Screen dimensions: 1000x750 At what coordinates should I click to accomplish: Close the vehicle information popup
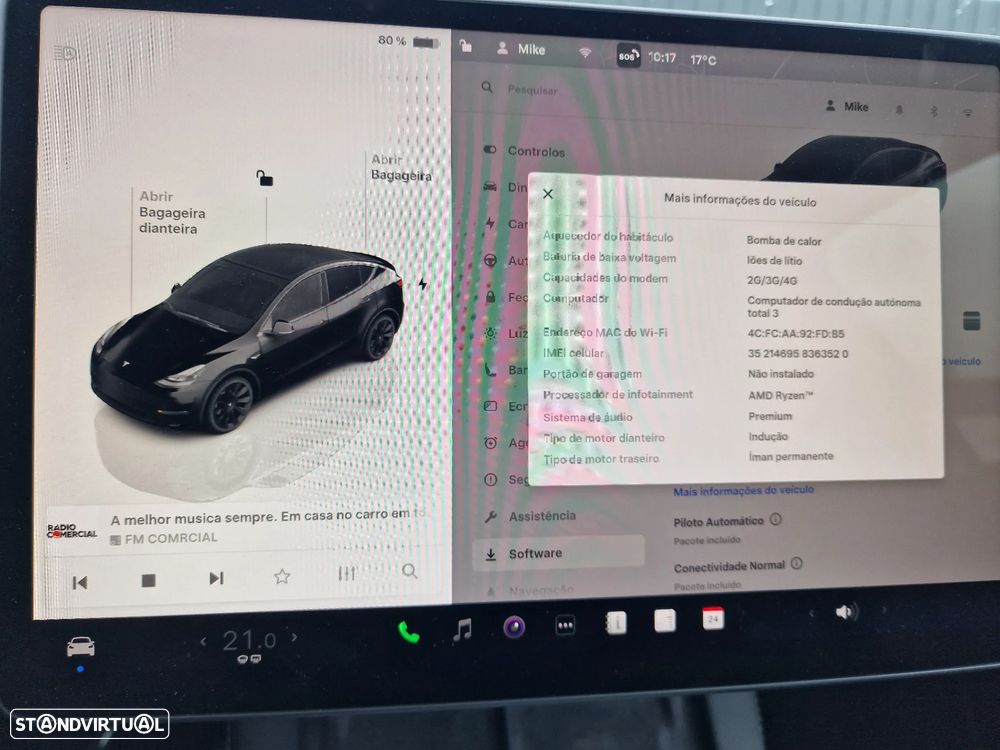click(548, 194)
